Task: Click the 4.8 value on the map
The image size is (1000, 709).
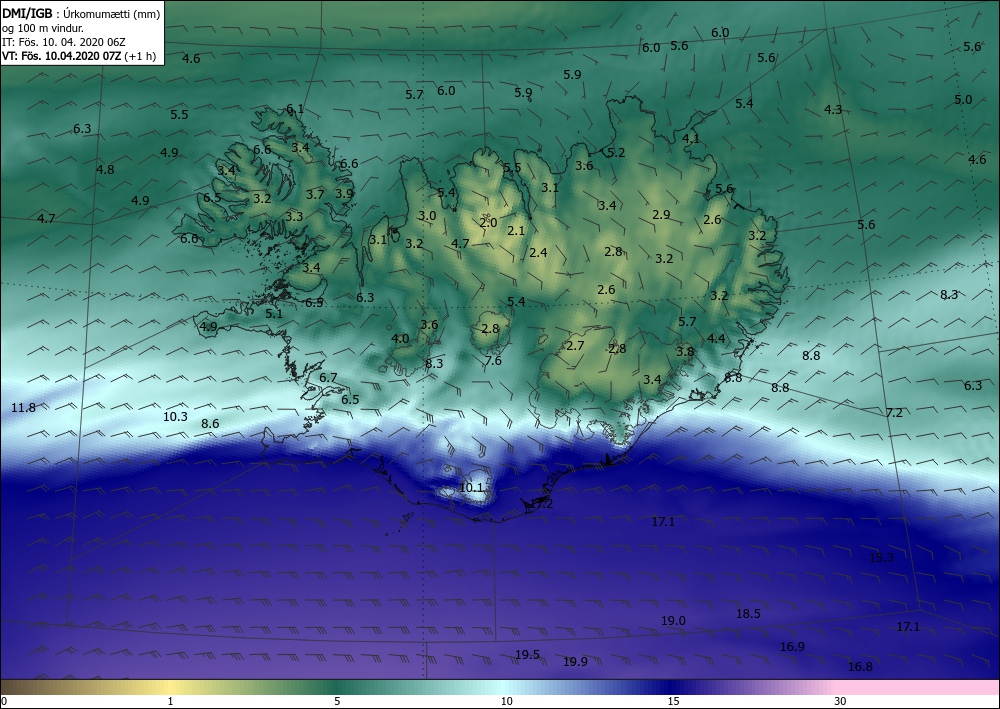Action: click(105, 170)
